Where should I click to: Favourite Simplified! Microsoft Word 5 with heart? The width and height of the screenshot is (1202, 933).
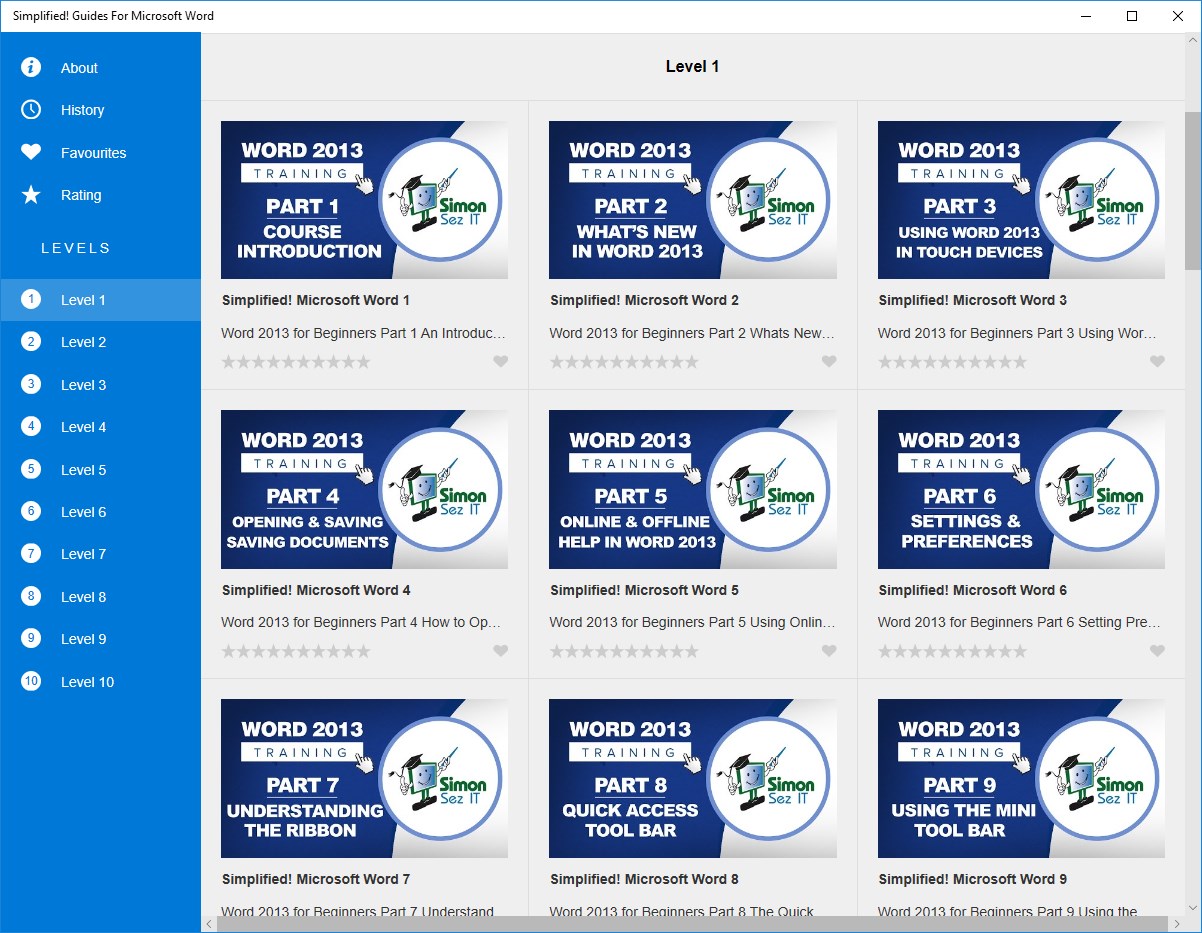pyautogui.click(x=829, y=651)
